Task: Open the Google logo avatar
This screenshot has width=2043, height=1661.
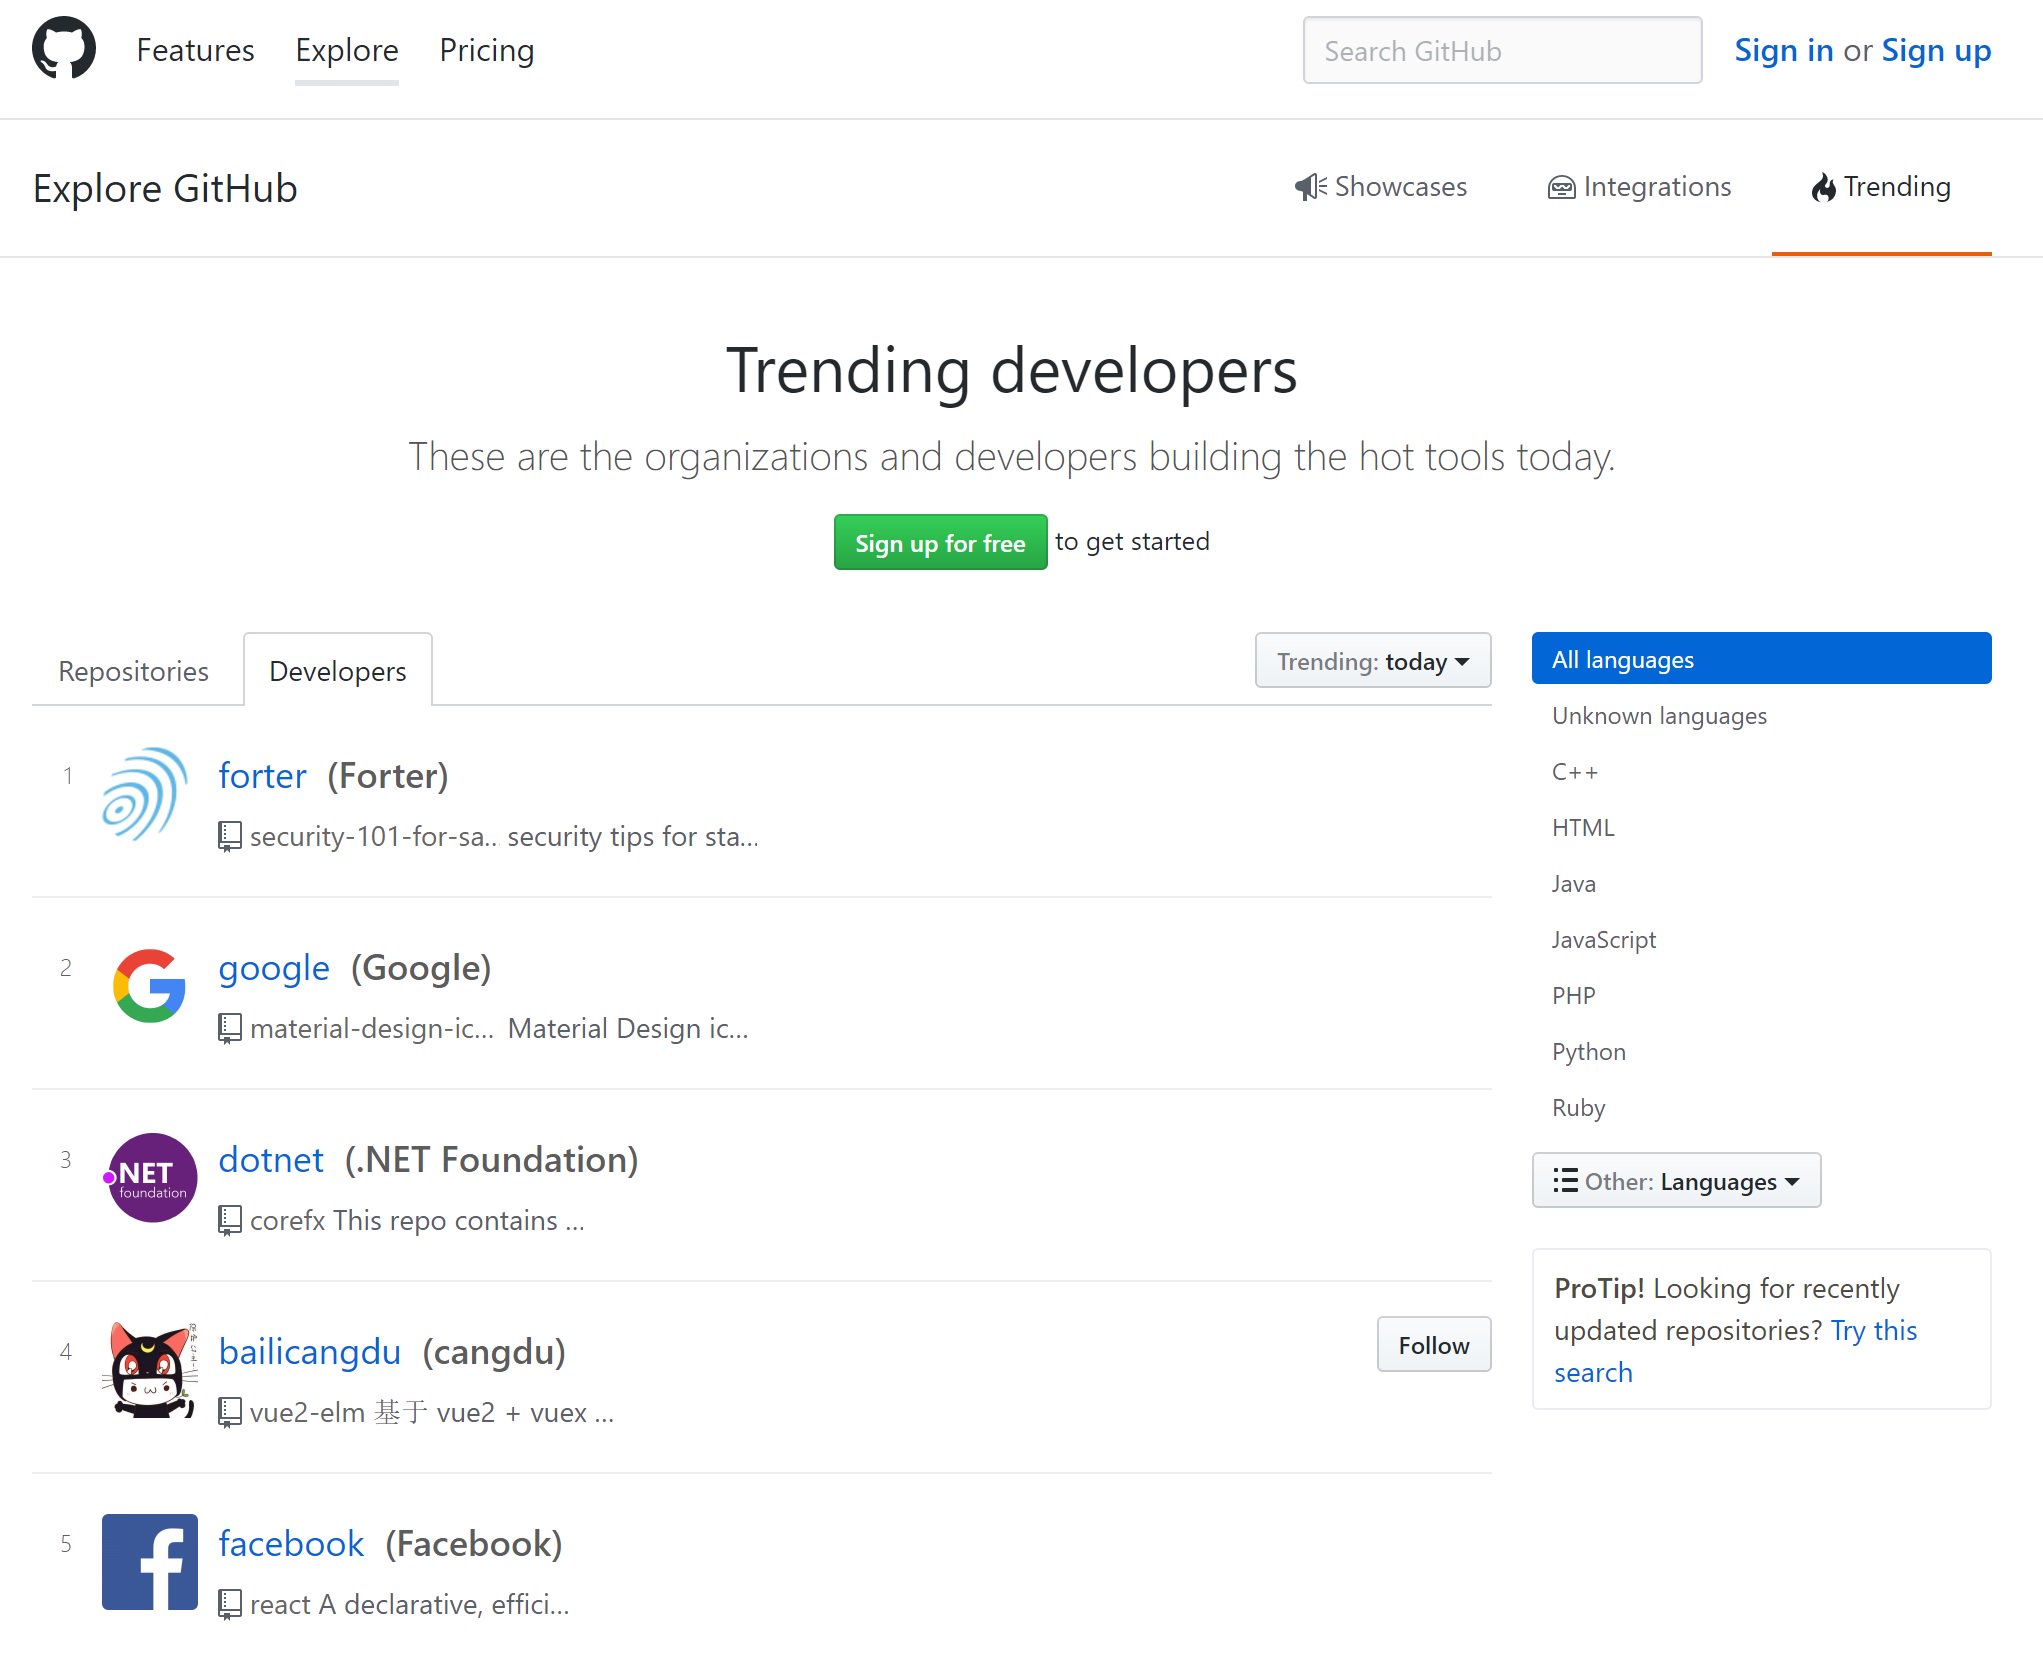Action: click(149, 986)
